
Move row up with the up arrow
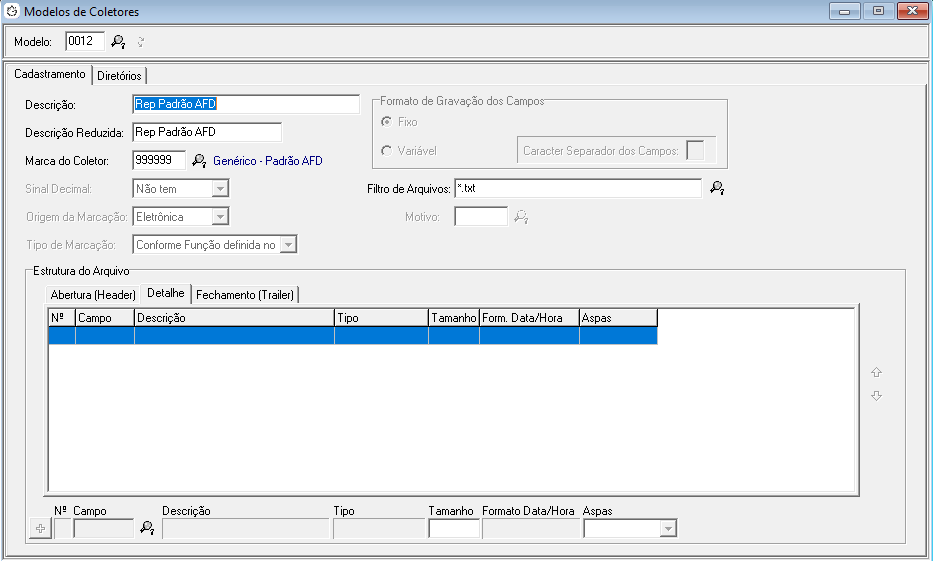point(876,372)
